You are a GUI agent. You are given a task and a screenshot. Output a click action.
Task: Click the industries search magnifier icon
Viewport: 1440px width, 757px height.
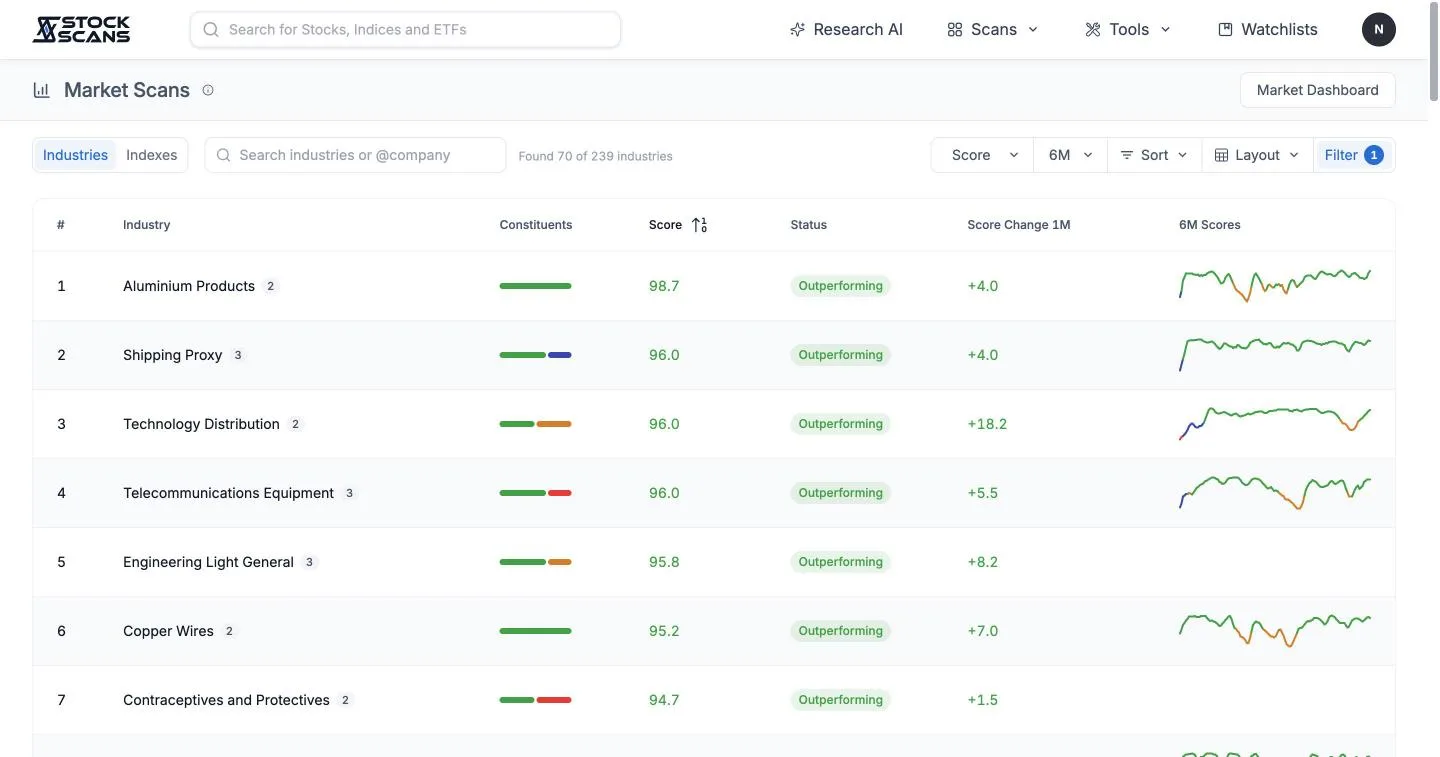point(224,155)
